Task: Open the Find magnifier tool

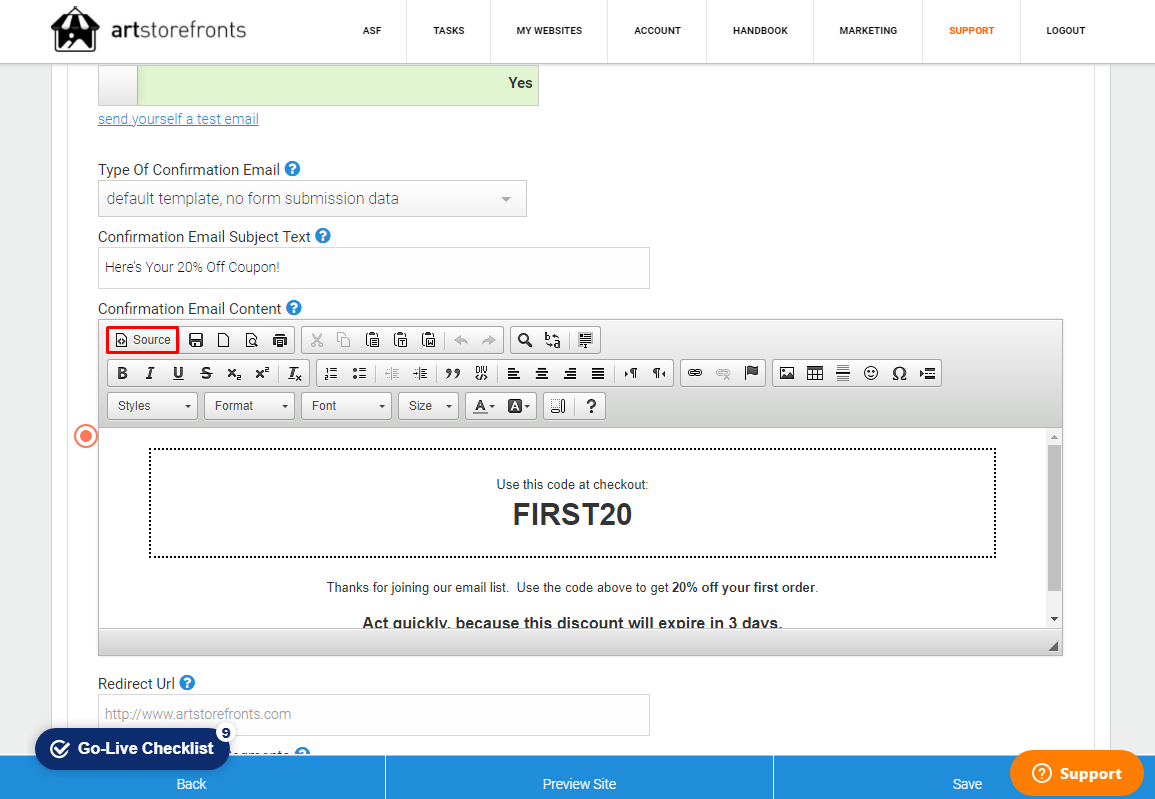Action: pos(524,340)
